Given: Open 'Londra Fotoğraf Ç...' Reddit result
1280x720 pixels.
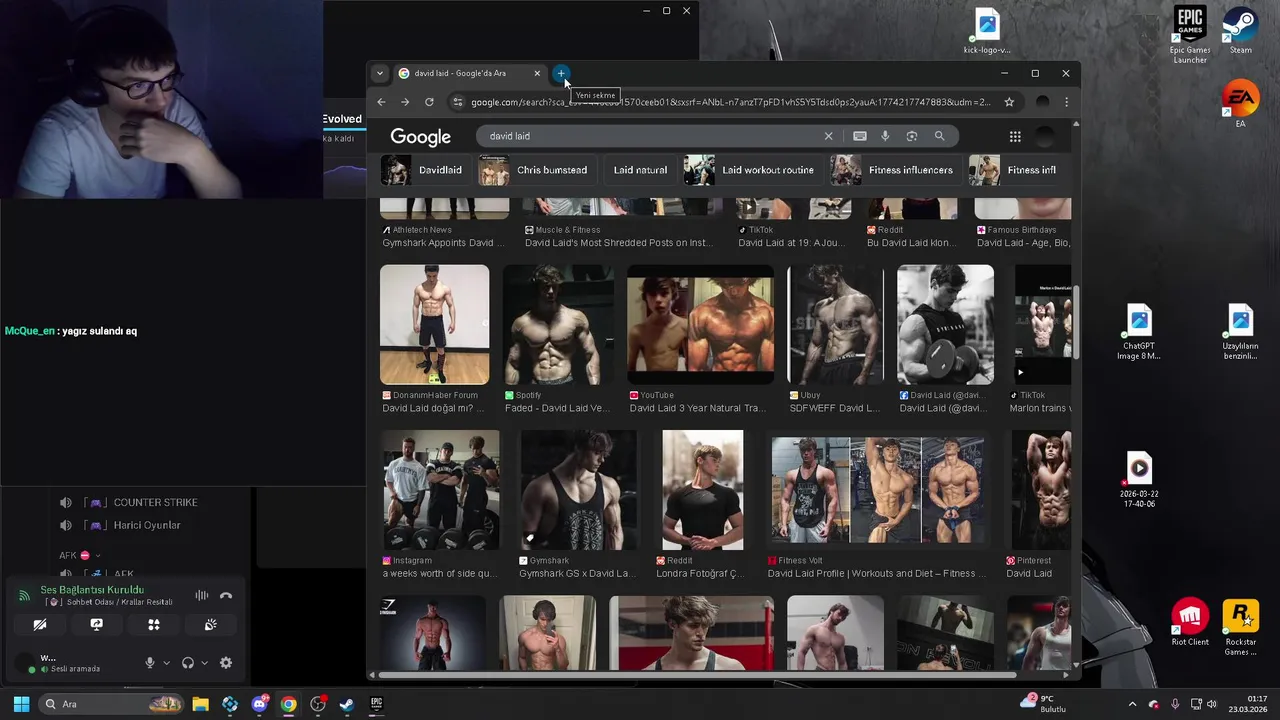Looking at the screenshot, I should (700, 573).
